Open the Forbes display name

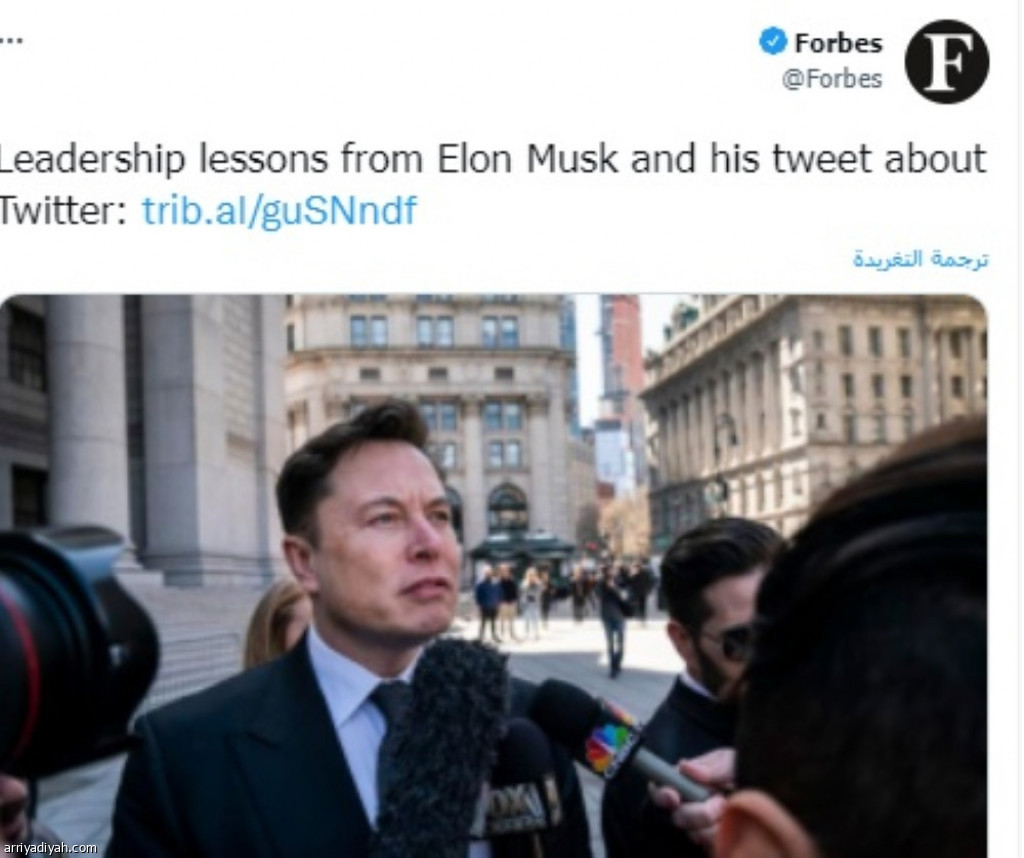(838, 43)
